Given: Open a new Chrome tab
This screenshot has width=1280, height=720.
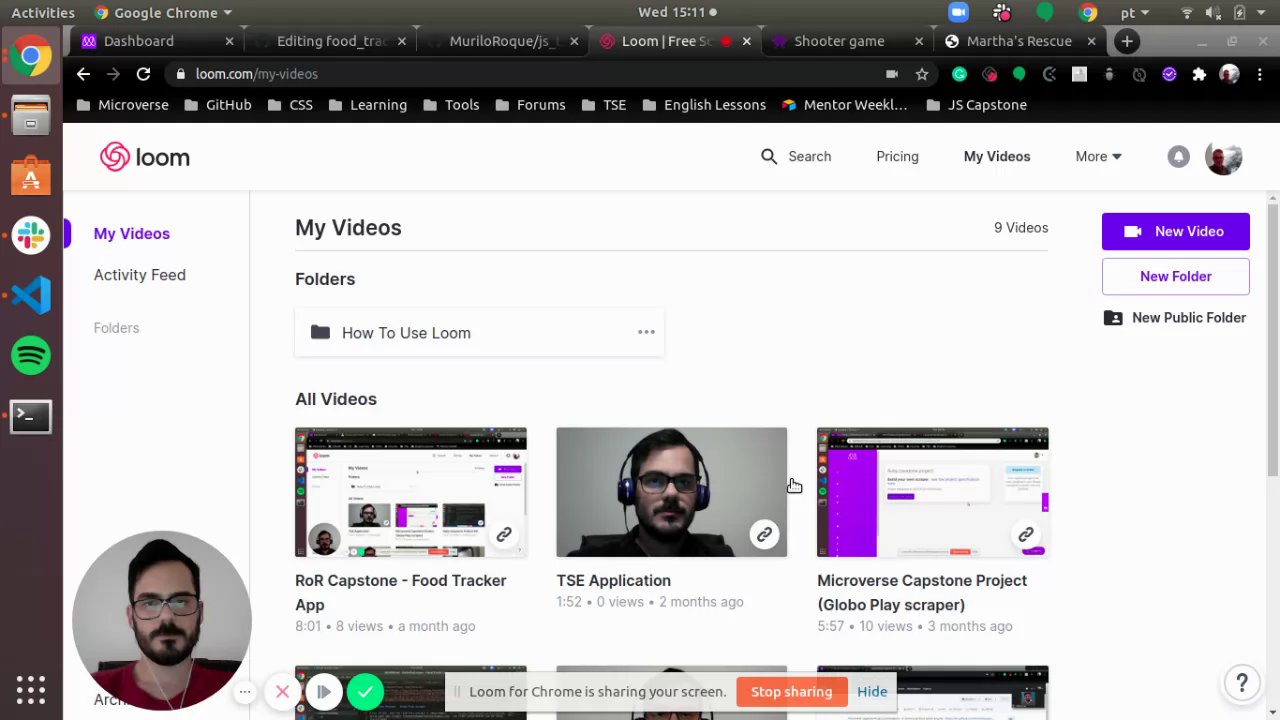Looking at the screenshot, I should (x=1127, y=41).
